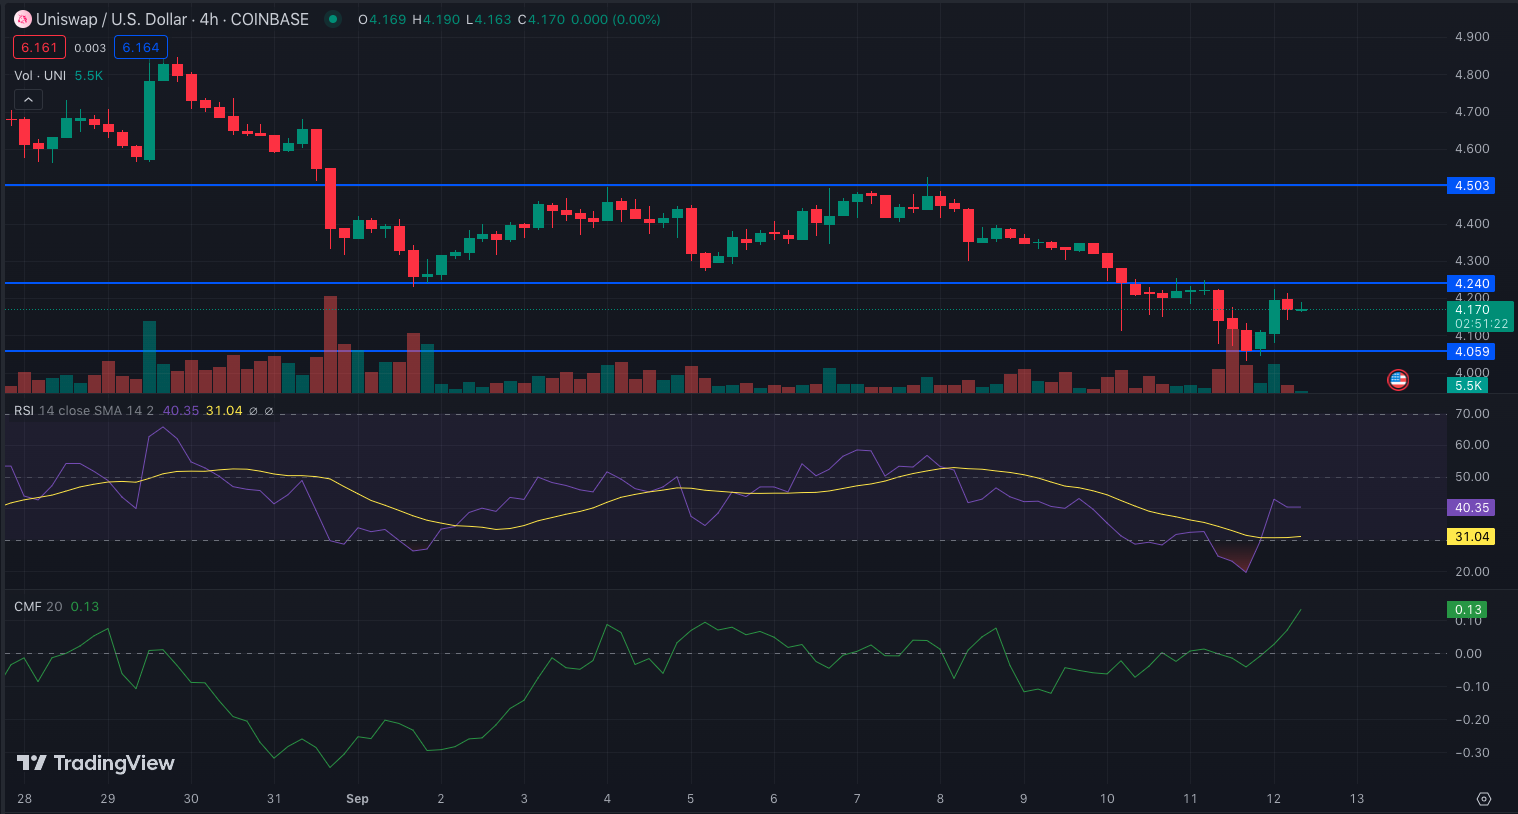Click the 02:51:22 bar countdown timer
The width and height of the screenshot is (1518, 814).
1481,324
